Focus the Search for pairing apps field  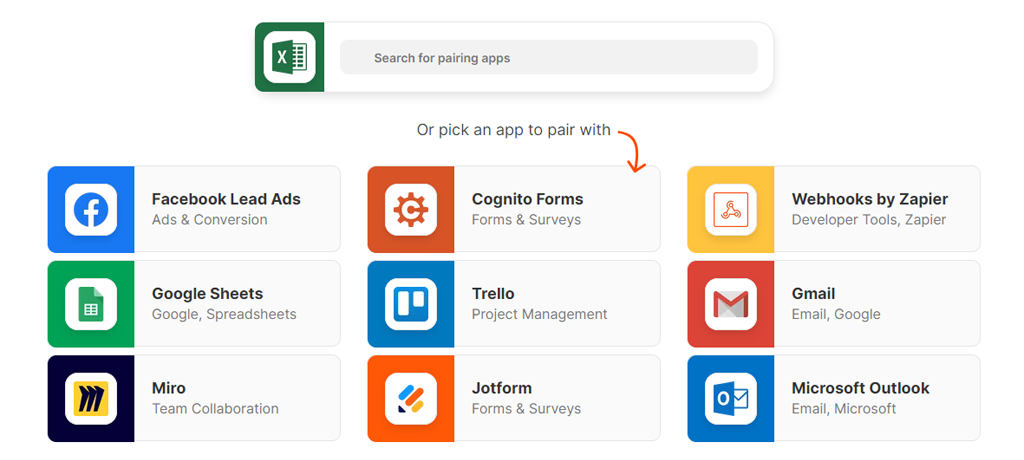point(548,58)
